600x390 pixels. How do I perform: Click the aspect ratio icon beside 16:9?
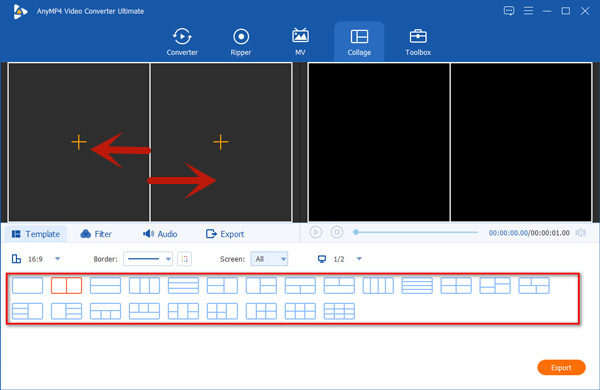click(16, 259)
